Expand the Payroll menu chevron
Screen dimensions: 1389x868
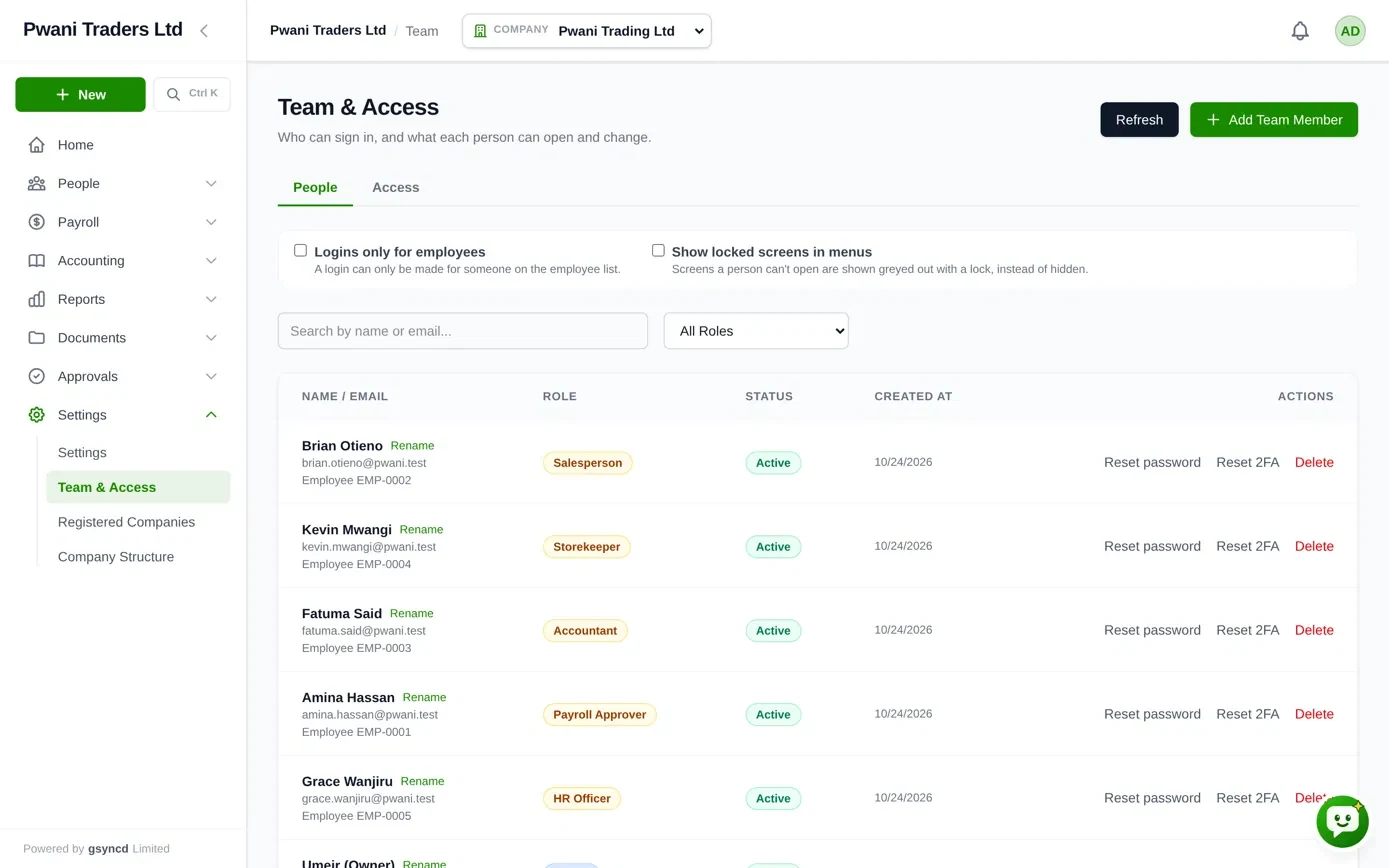(211, 222)
